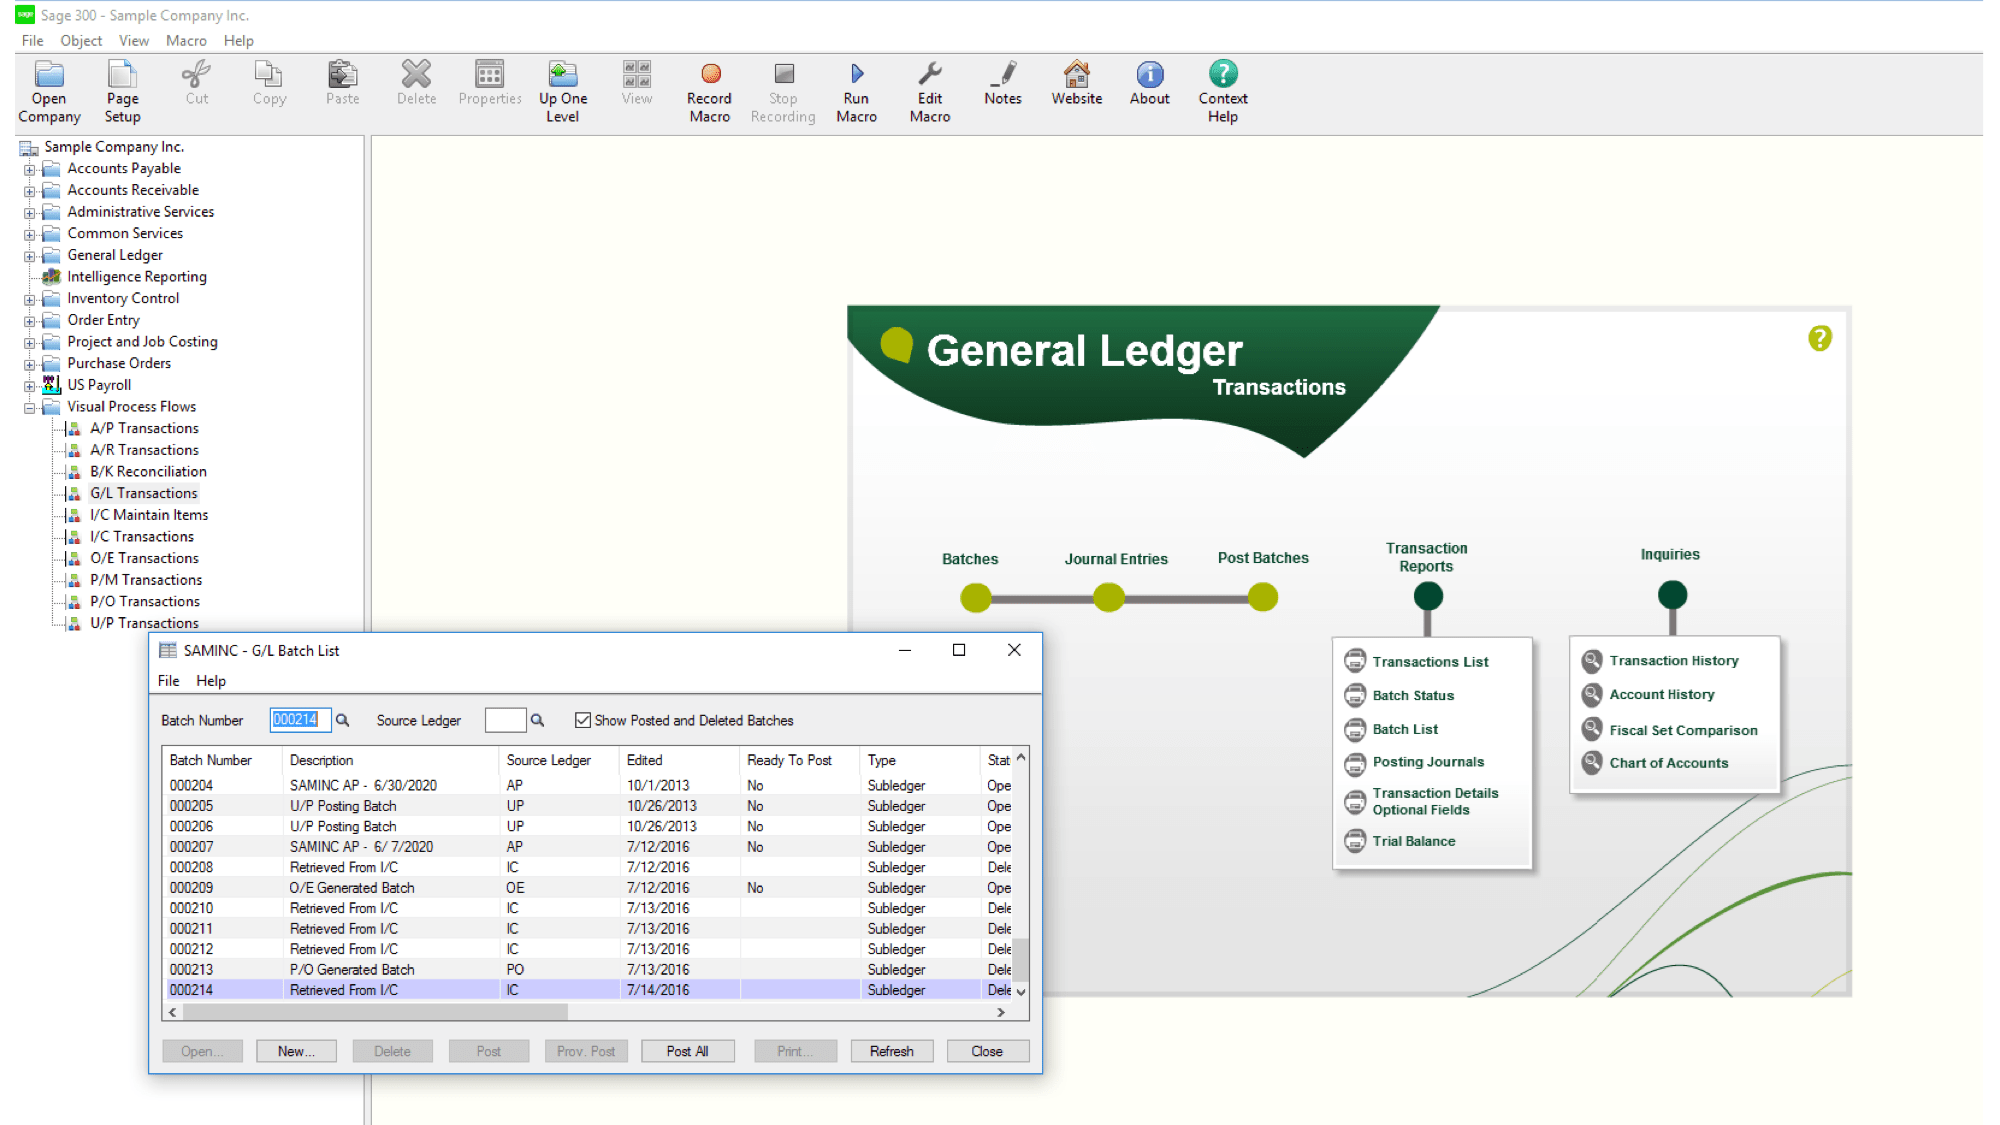Click the yellow help icon on General Ledger panel
This screenshot has height=1125, width=2000.
1819,338
